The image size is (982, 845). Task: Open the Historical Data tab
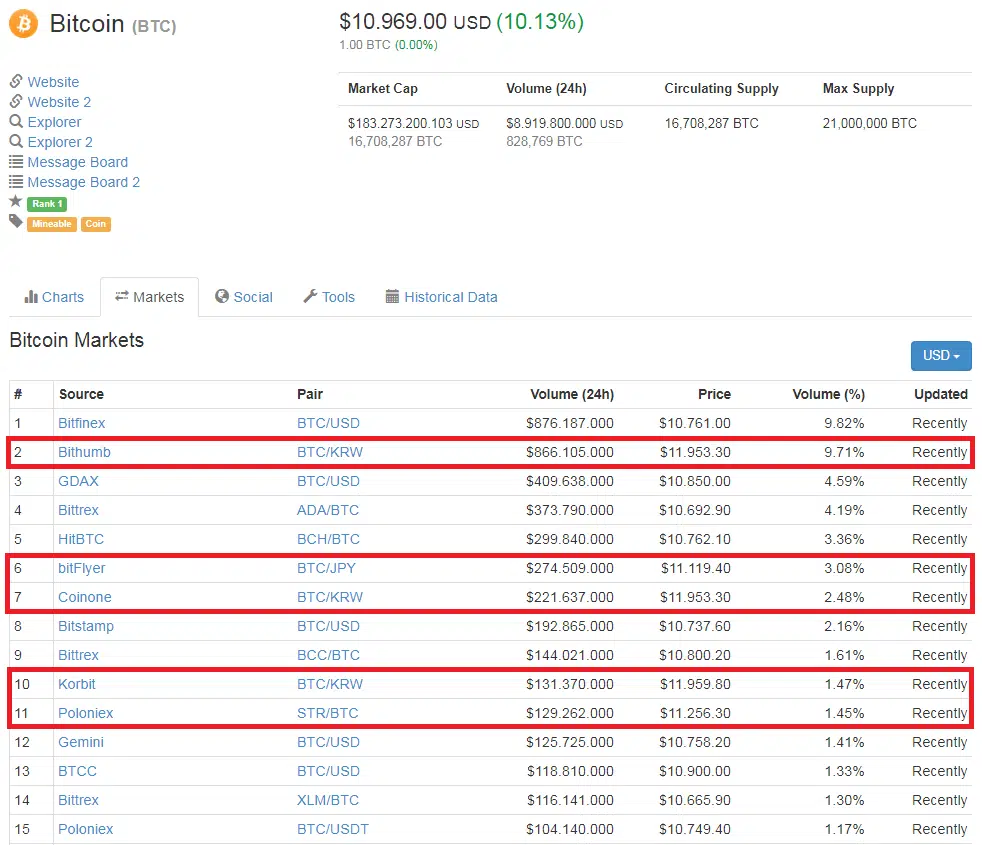point(442,297)
